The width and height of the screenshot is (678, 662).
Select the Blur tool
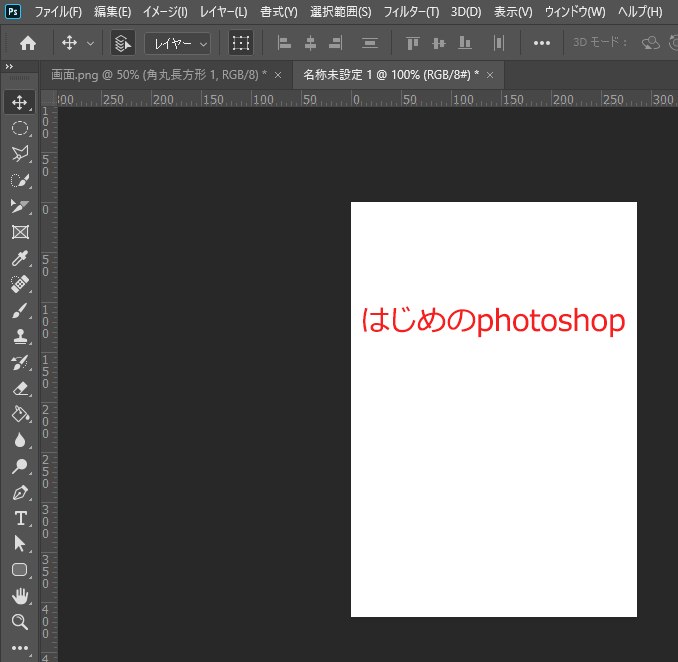click(20, 440)
